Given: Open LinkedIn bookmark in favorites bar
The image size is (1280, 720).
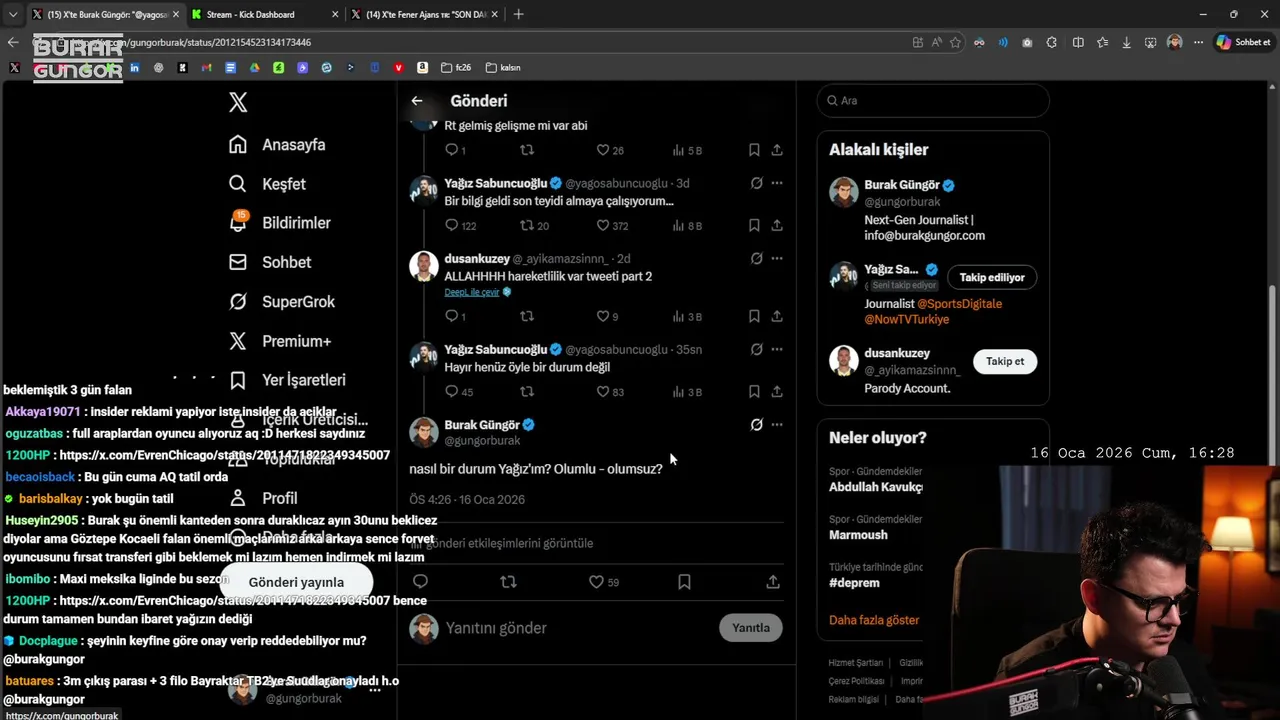Looking at the screenshot, I should coord(134,68).
